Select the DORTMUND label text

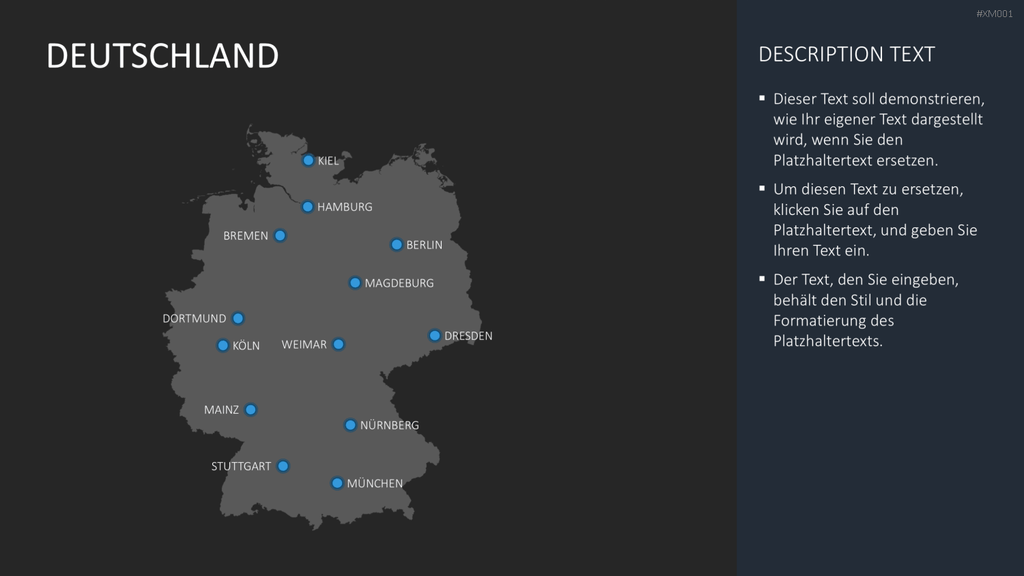point(195,319)
